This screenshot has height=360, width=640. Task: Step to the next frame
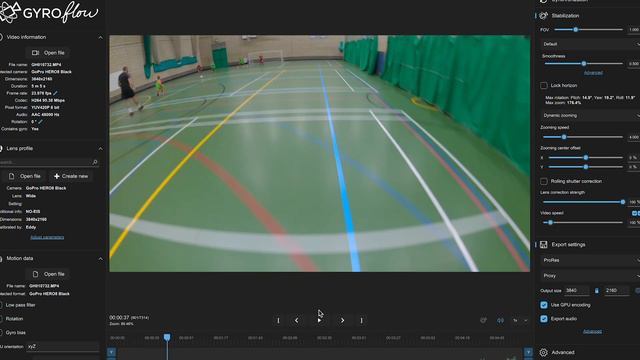[x=342, y=320]
